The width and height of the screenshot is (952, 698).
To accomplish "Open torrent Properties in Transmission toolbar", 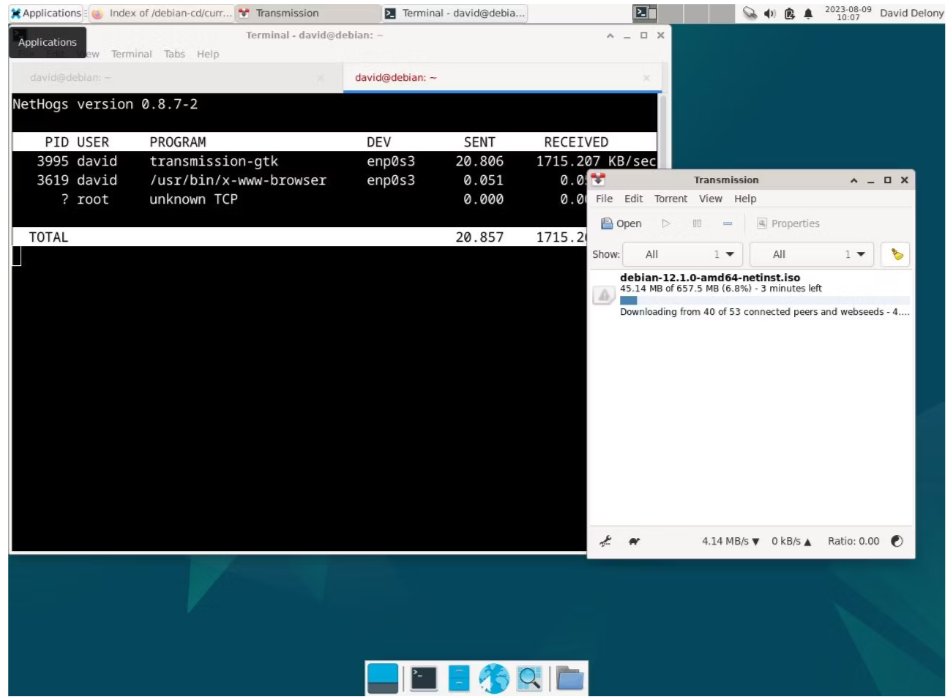I will click(788, 223).
